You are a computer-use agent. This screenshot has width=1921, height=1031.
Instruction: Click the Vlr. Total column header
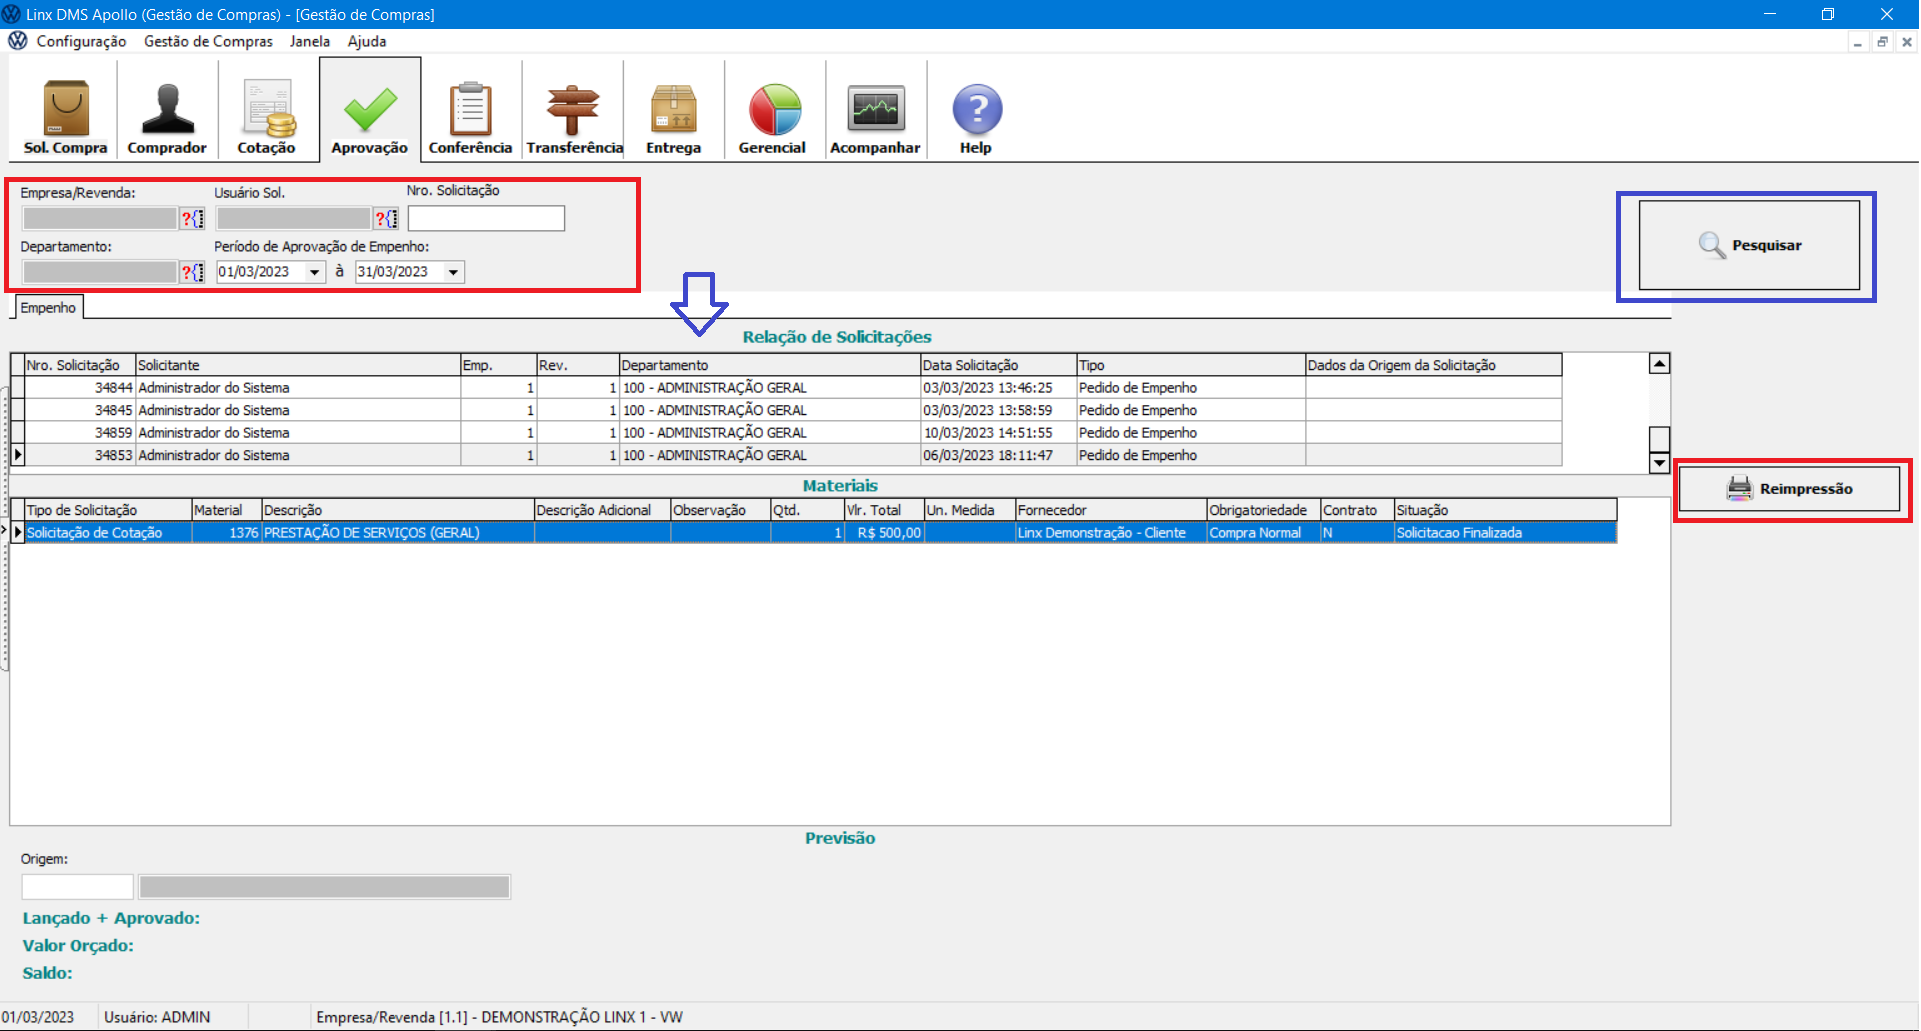coord(884,511)
